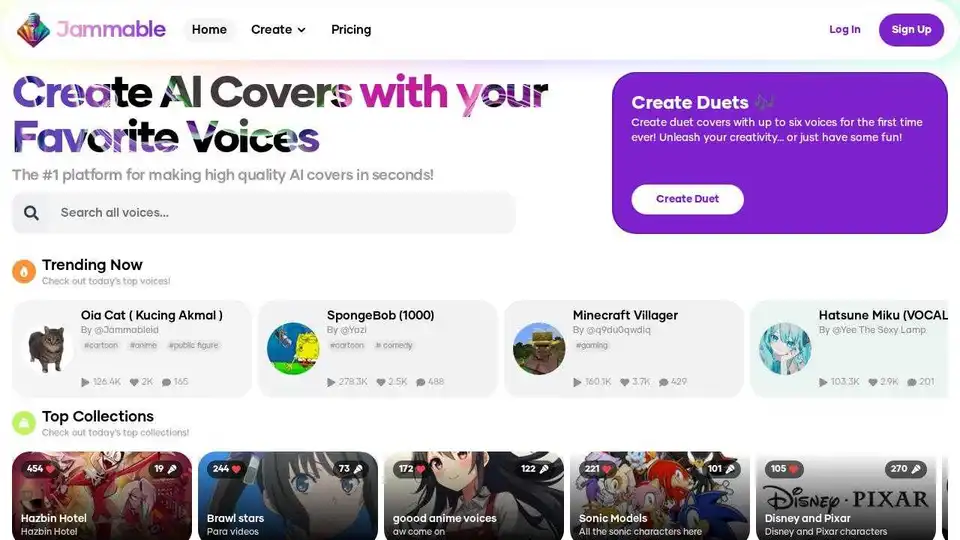Click the comment icon on Minecraft Villager card
Screen dimensions: 960x540
point(664,382)
